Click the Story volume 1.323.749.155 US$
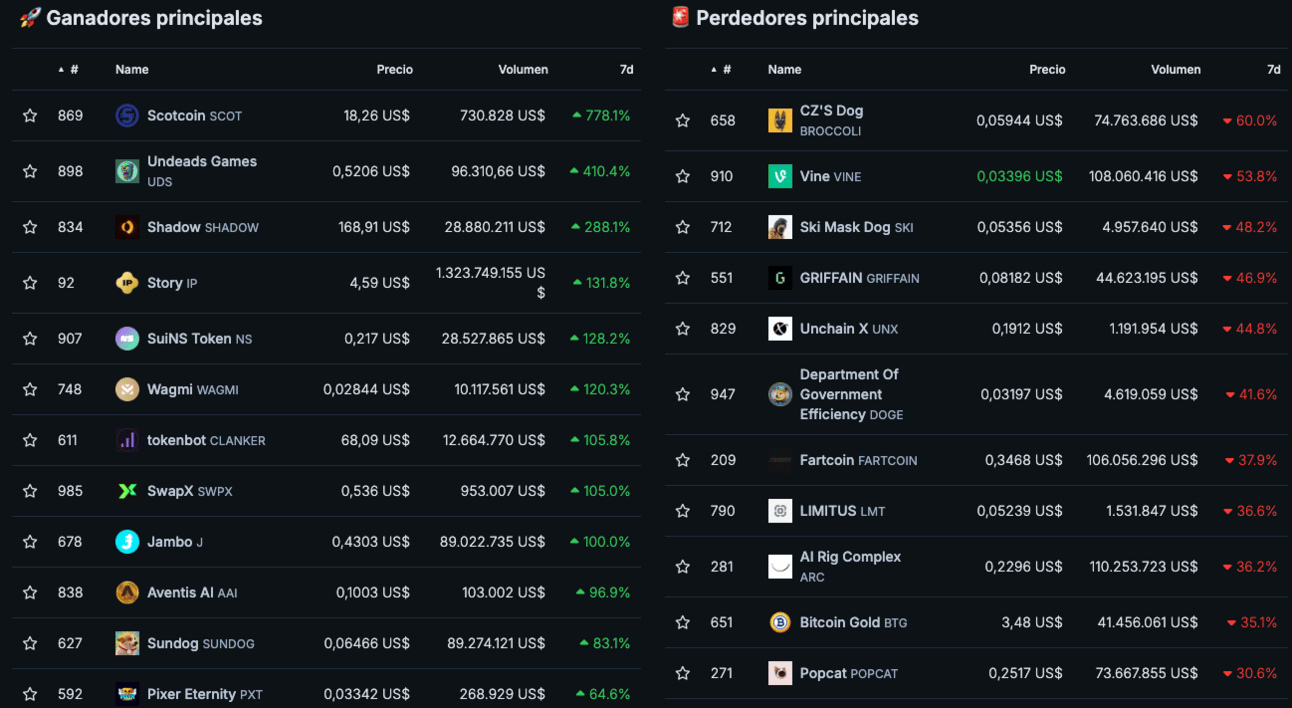 click(490, 283)
